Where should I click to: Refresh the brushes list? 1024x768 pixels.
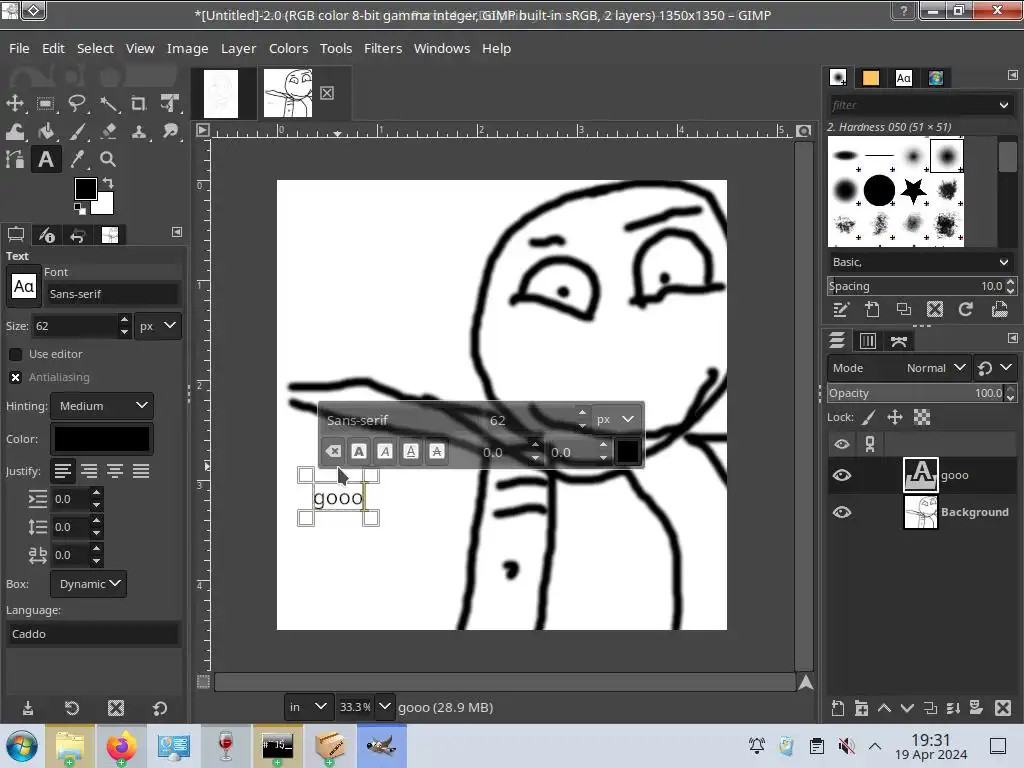966,309
